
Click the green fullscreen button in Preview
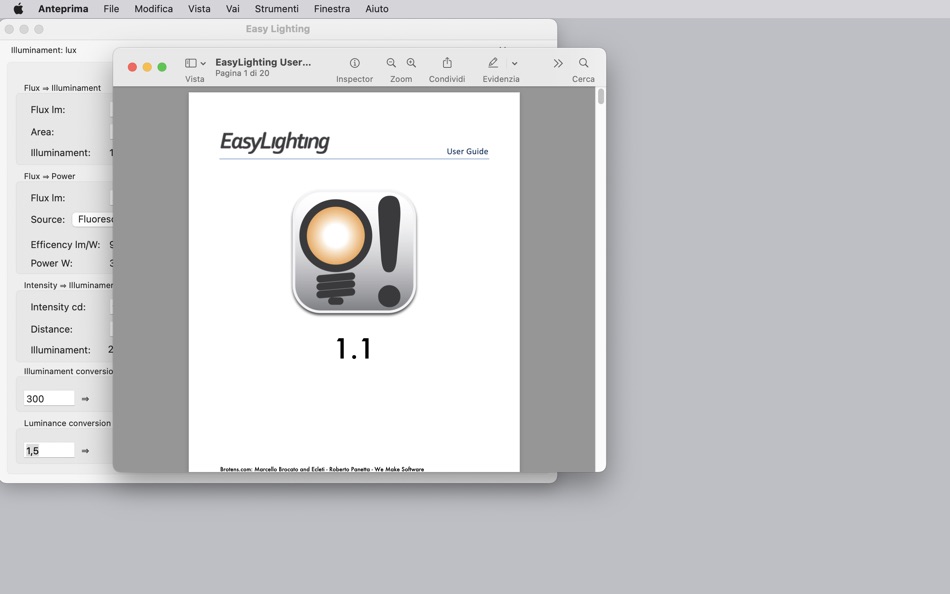(162, 67)
